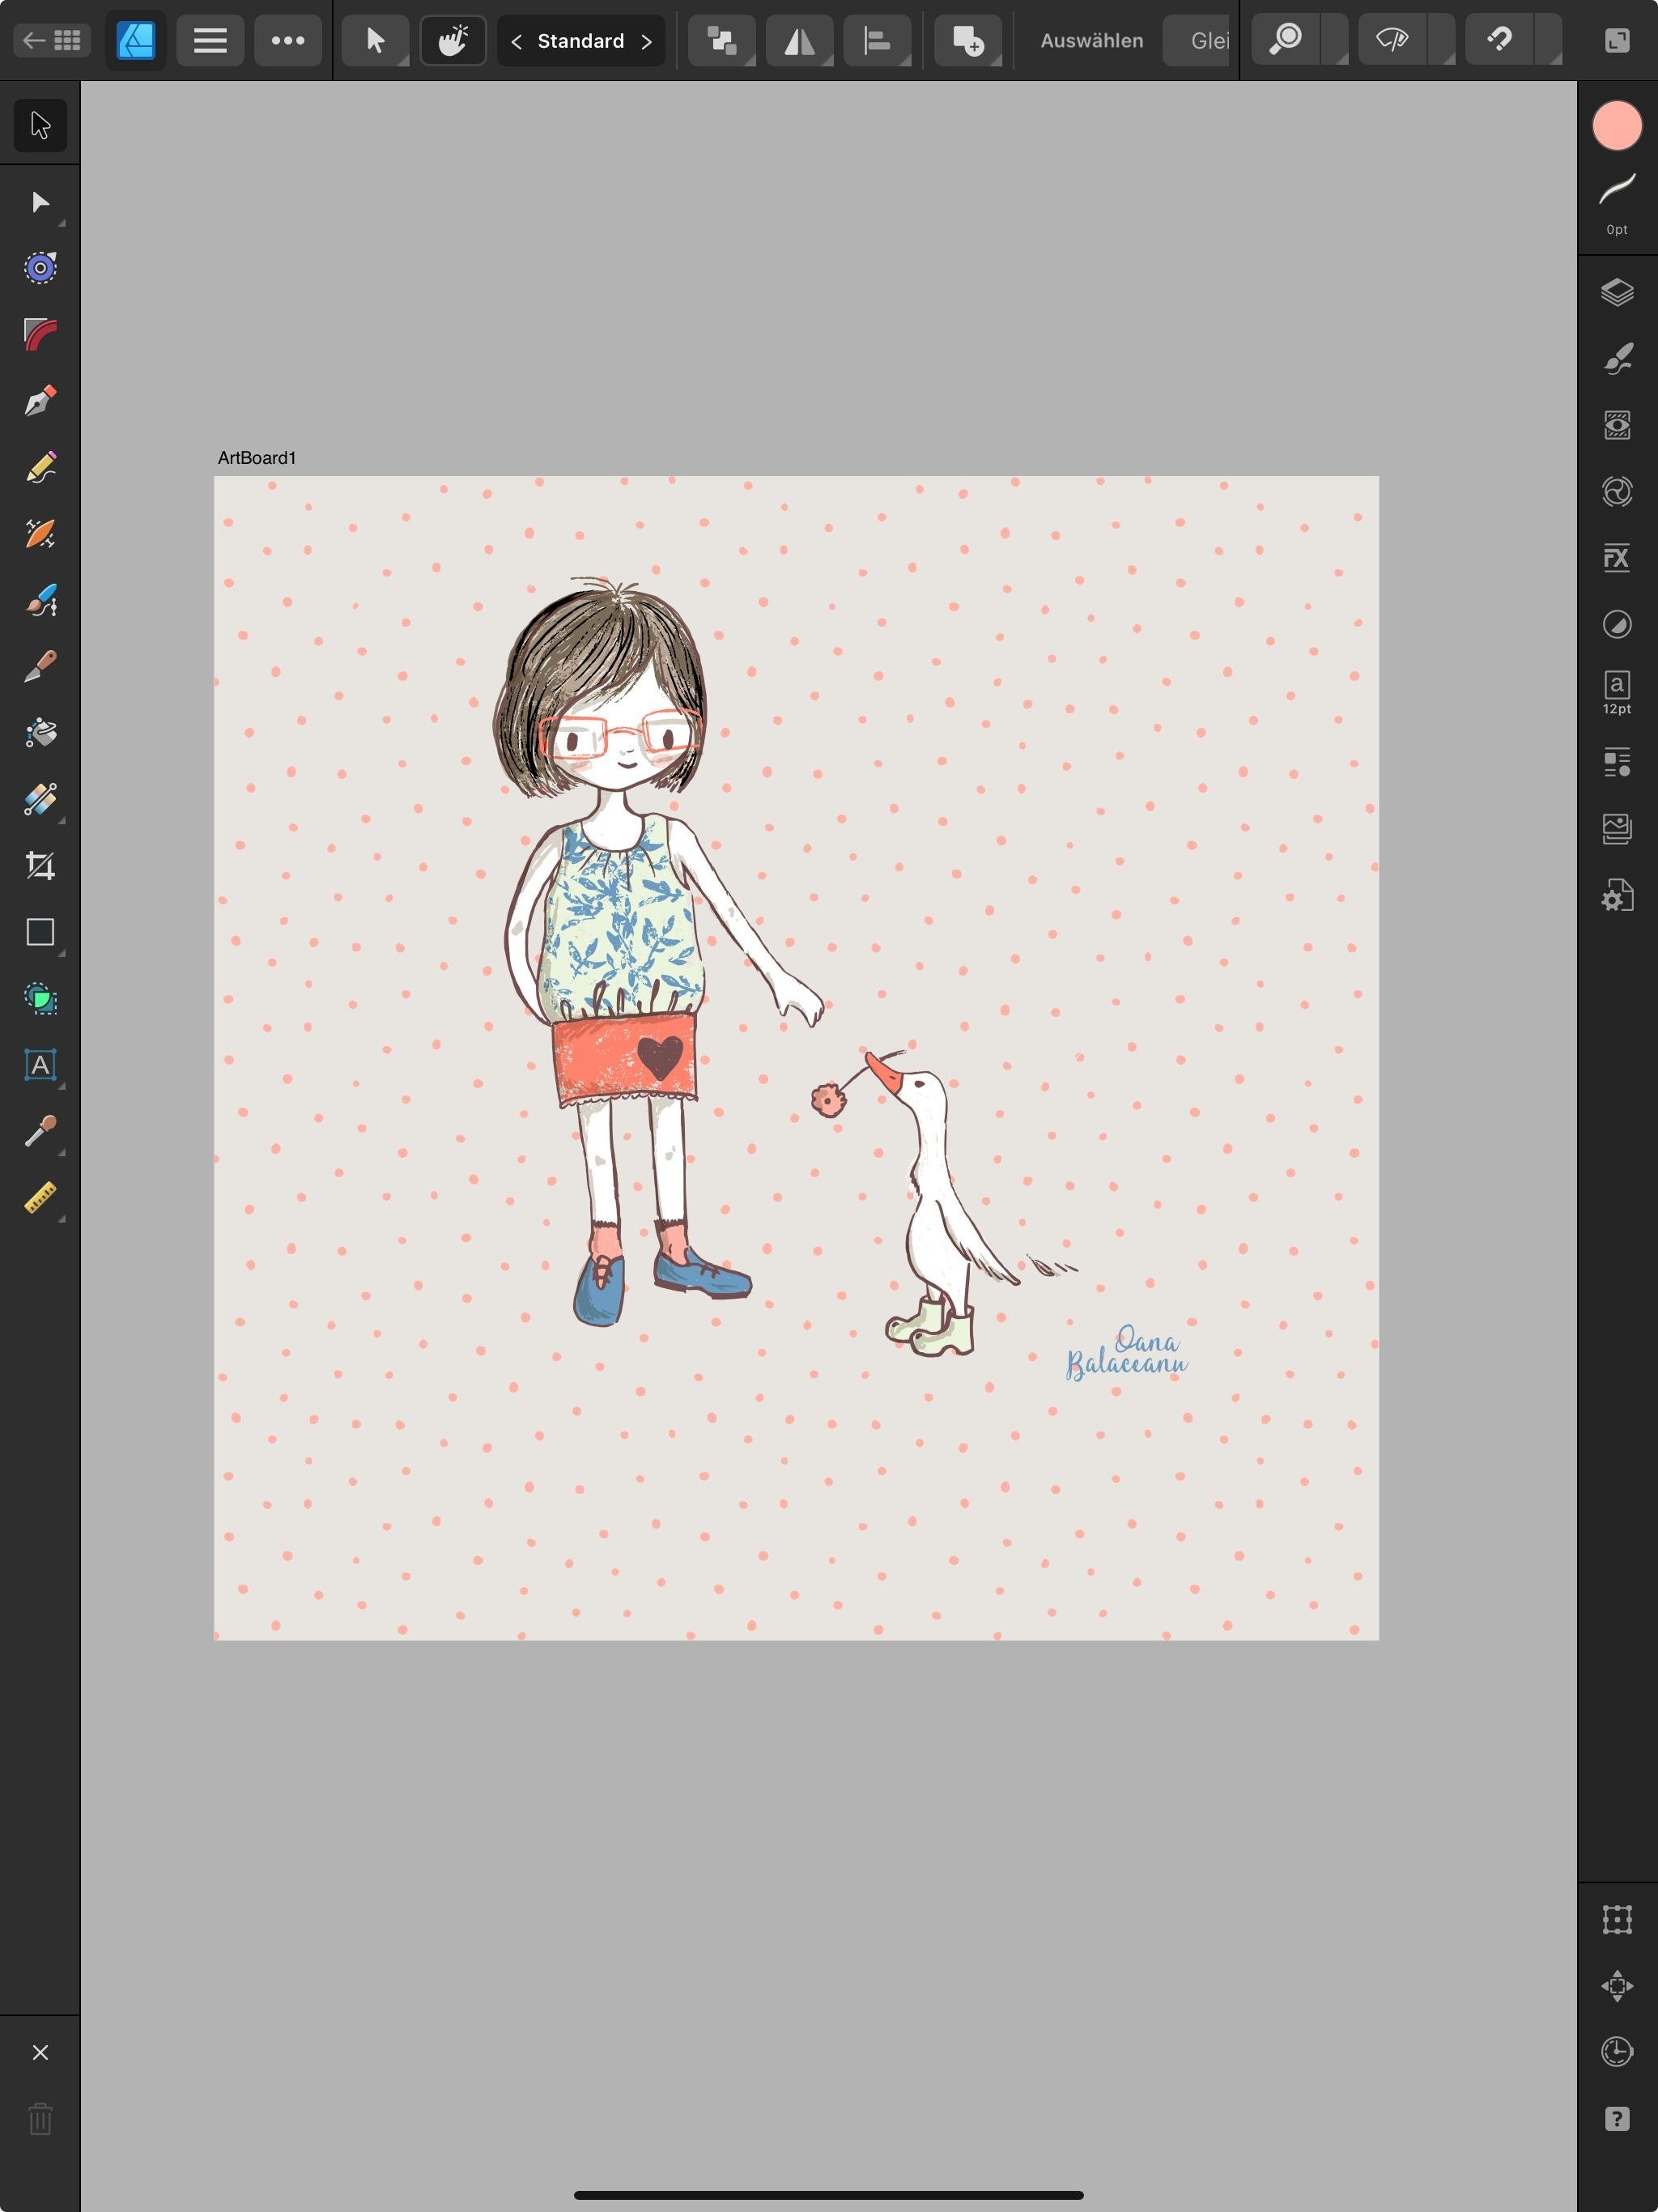Select the arrow pointer mode in top bar
The height and width of the screenshot is (2212, 1658).
click(x=375, y=41)
